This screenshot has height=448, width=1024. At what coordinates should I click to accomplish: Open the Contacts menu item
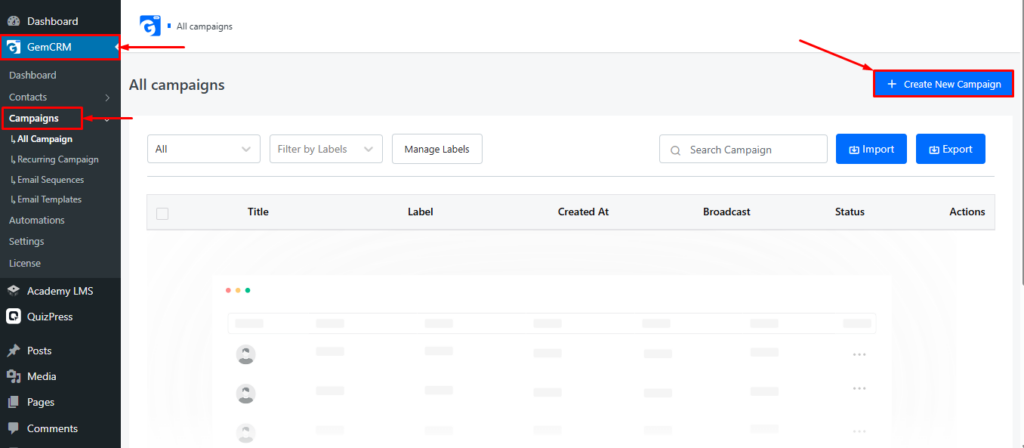tap(28, 97)
